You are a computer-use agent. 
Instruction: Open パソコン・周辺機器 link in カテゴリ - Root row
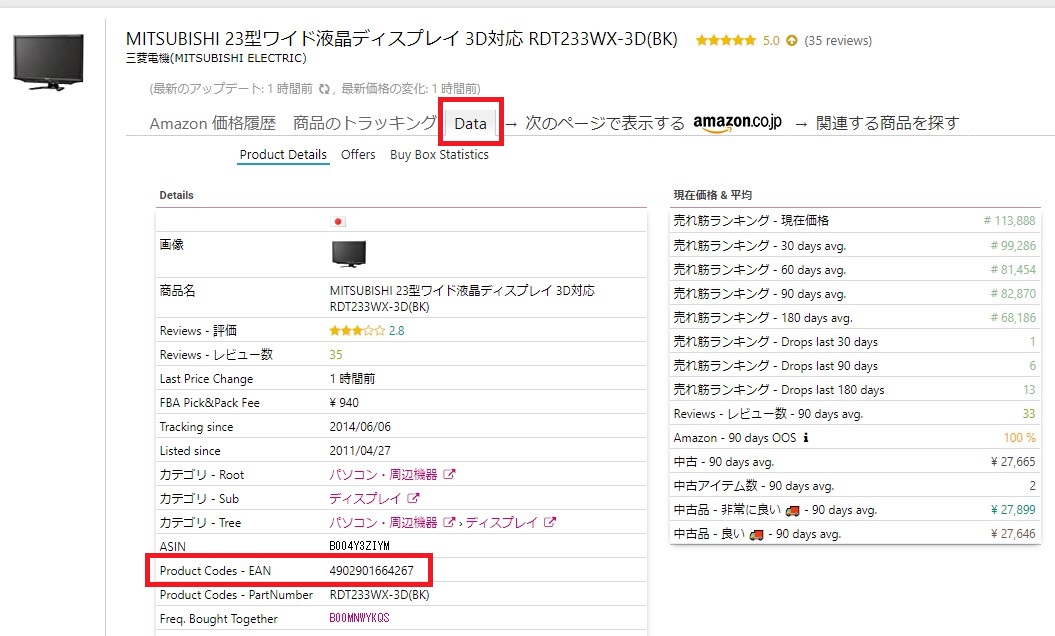(x=383, y=474)
